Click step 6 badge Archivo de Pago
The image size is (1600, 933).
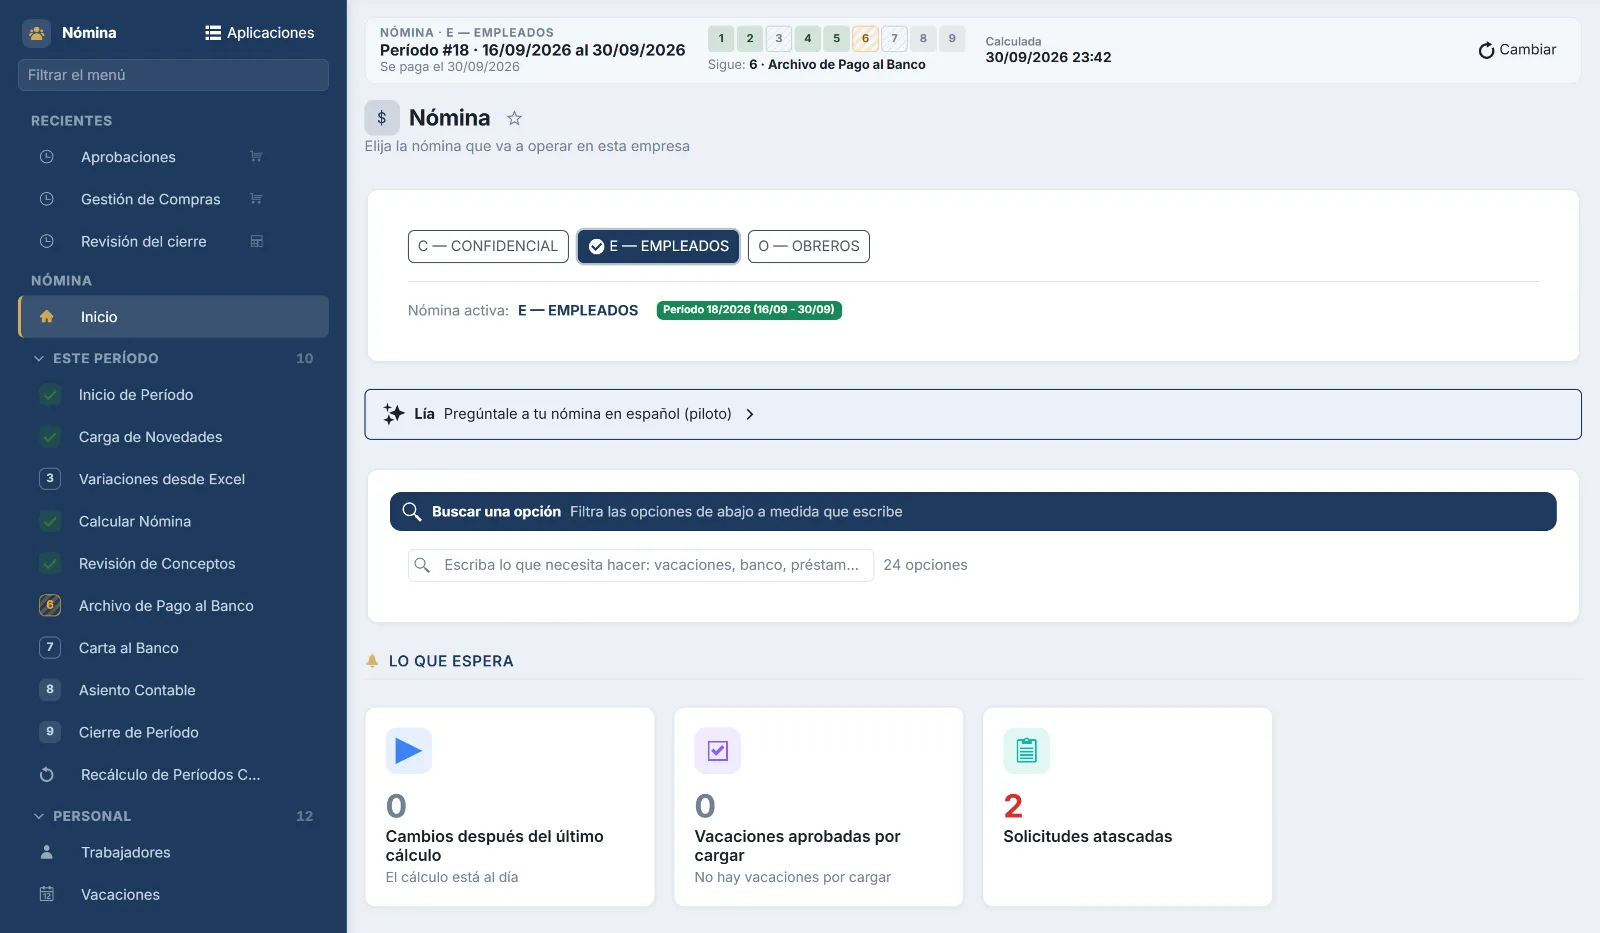click(50, 605)
